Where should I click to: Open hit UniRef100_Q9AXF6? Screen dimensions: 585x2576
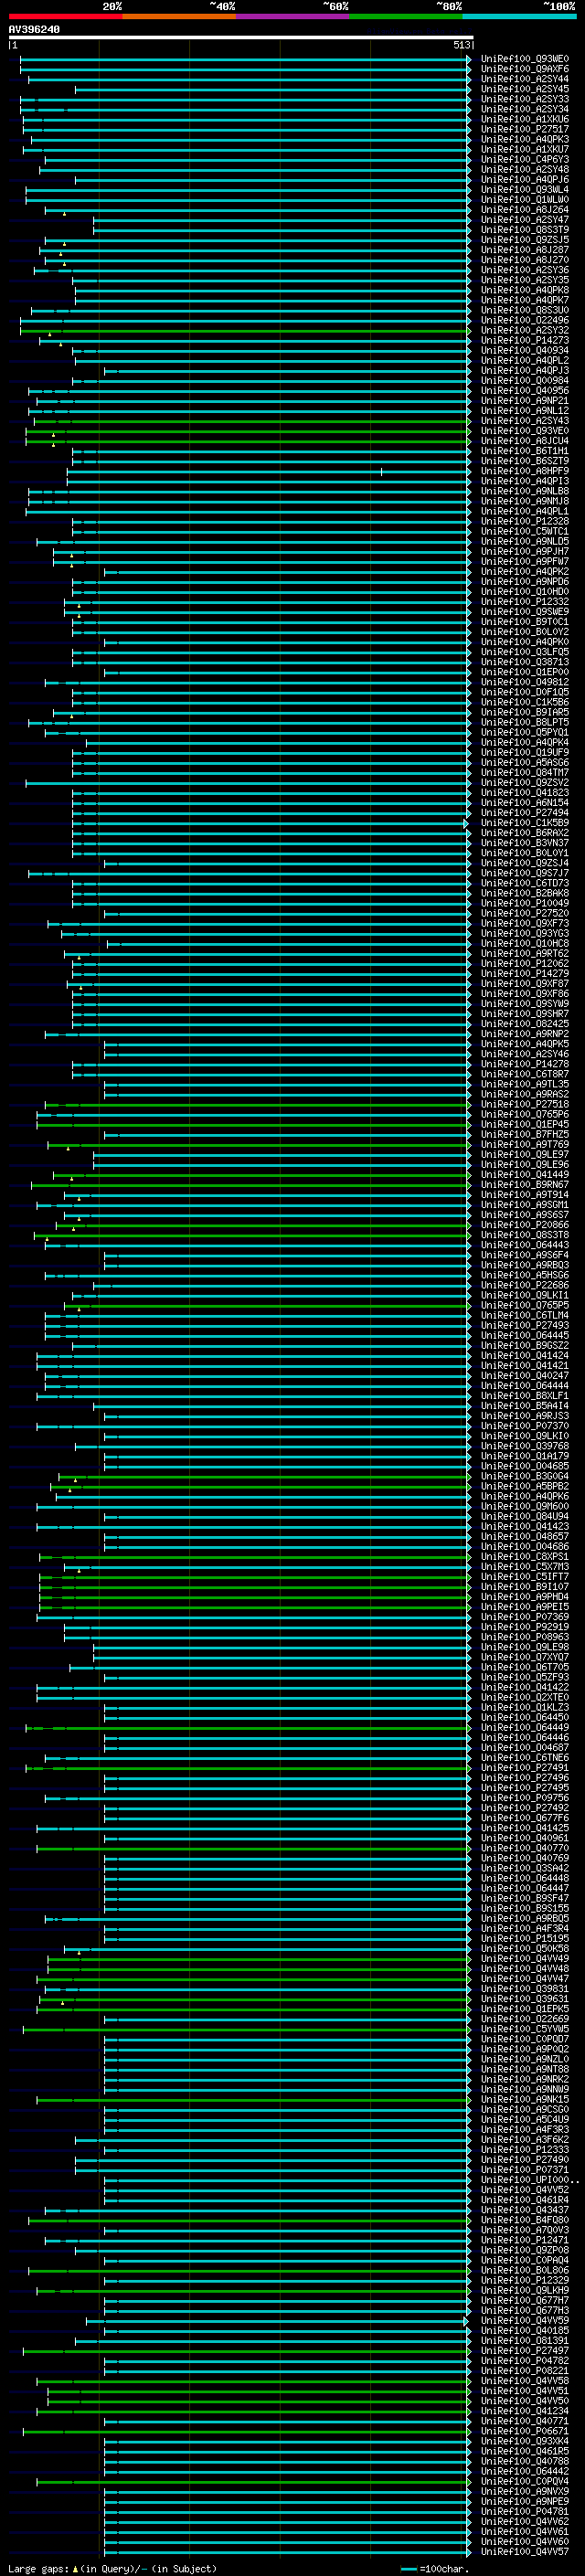point(525,69)
